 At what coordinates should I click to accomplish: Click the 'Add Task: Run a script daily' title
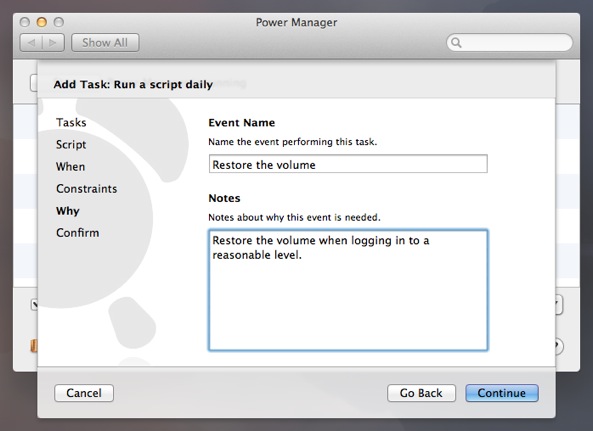click(133, 84)
